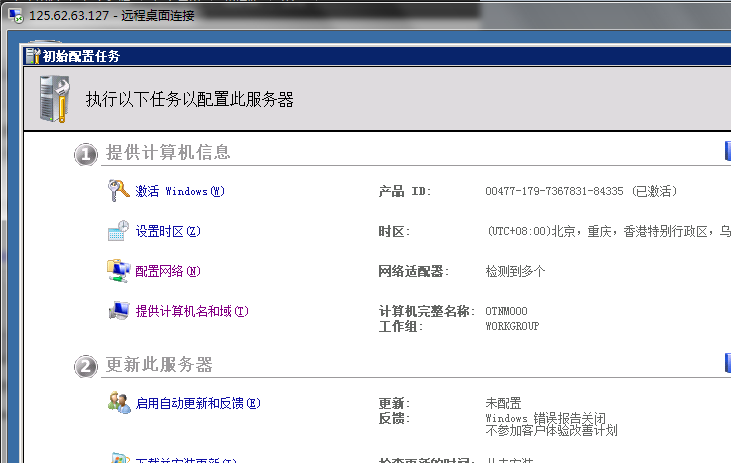Click the 检测到多个 network adapter value
Image resolution: width=731 pixels, height=463 pixels.
[x=515, y=271]
